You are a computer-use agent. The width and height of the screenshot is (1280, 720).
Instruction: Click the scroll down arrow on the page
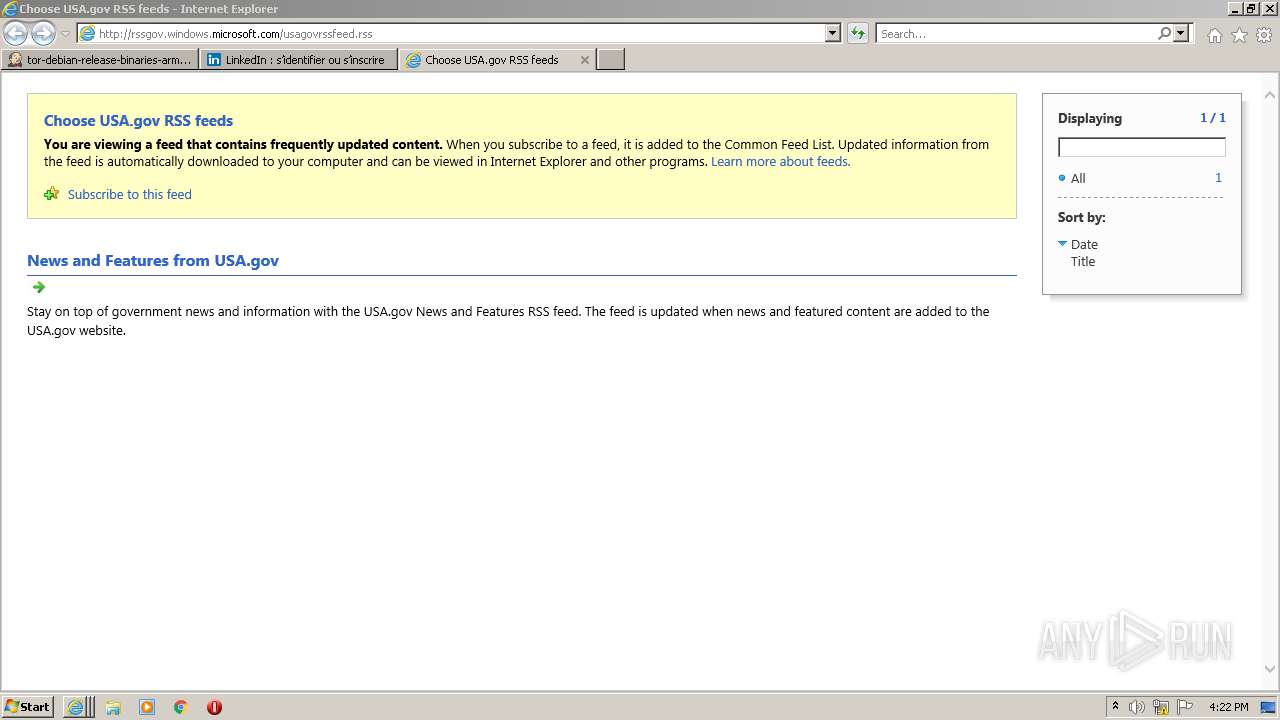[1270, 669]
